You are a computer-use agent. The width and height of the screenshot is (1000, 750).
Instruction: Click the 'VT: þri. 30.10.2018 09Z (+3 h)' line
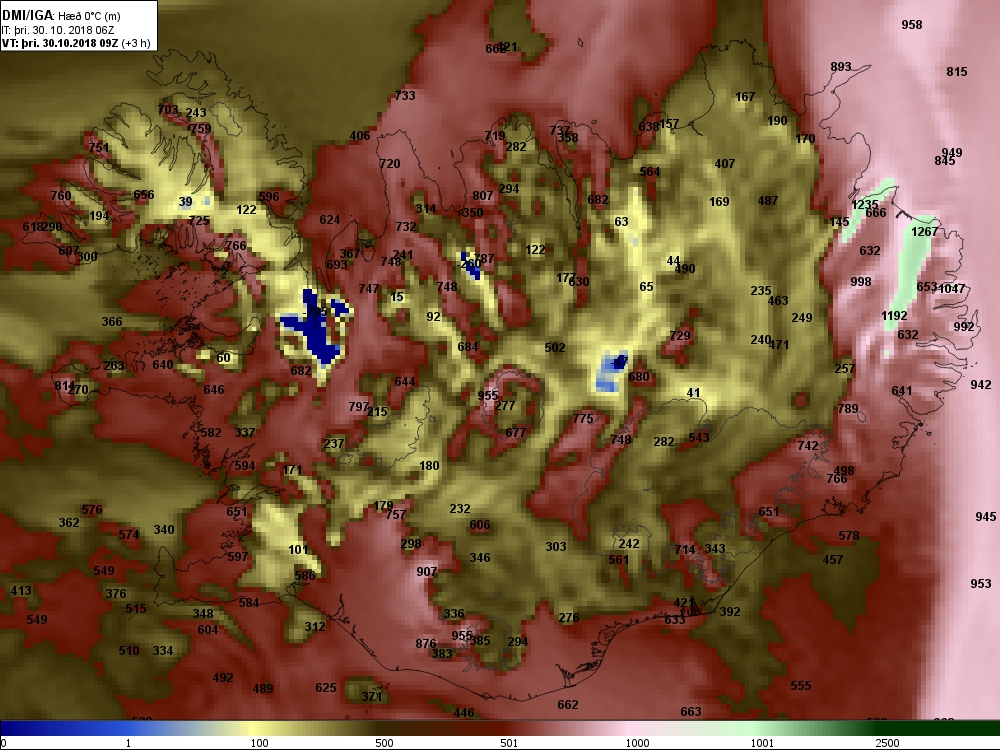[77, 43]
